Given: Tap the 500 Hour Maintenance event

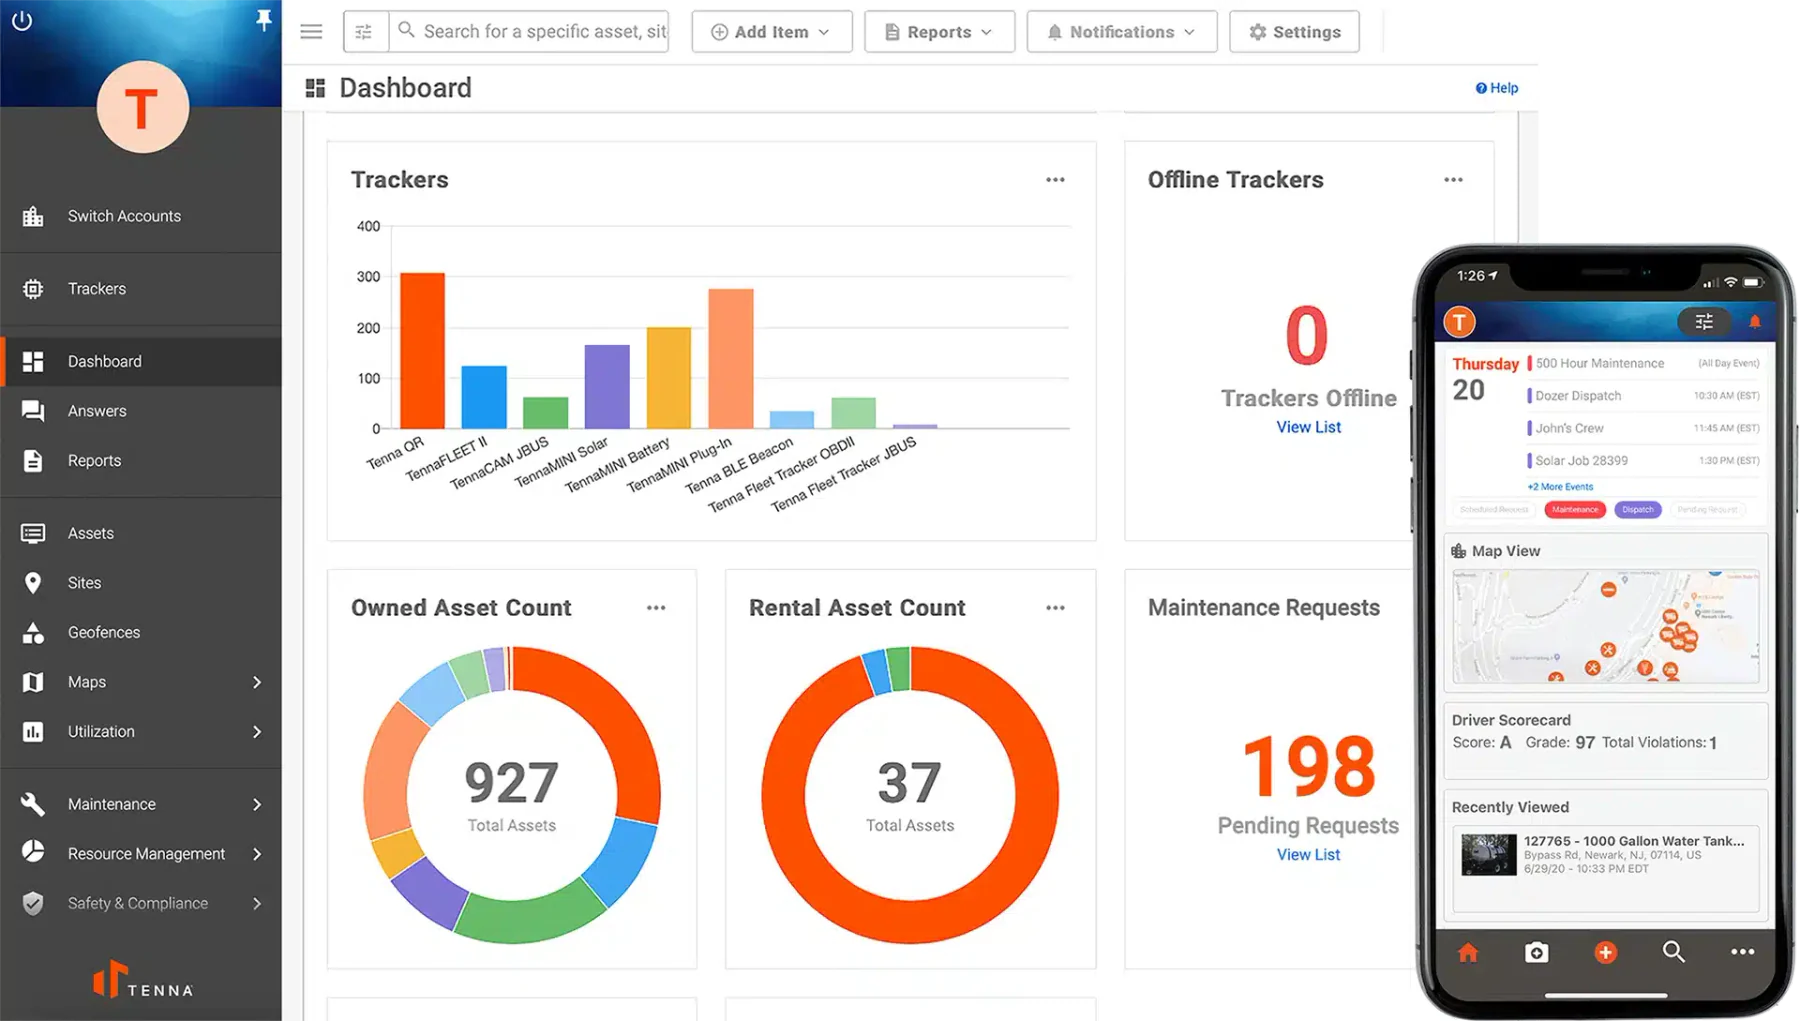Looking at the screenshot, I should click(x=1643, y=364).
